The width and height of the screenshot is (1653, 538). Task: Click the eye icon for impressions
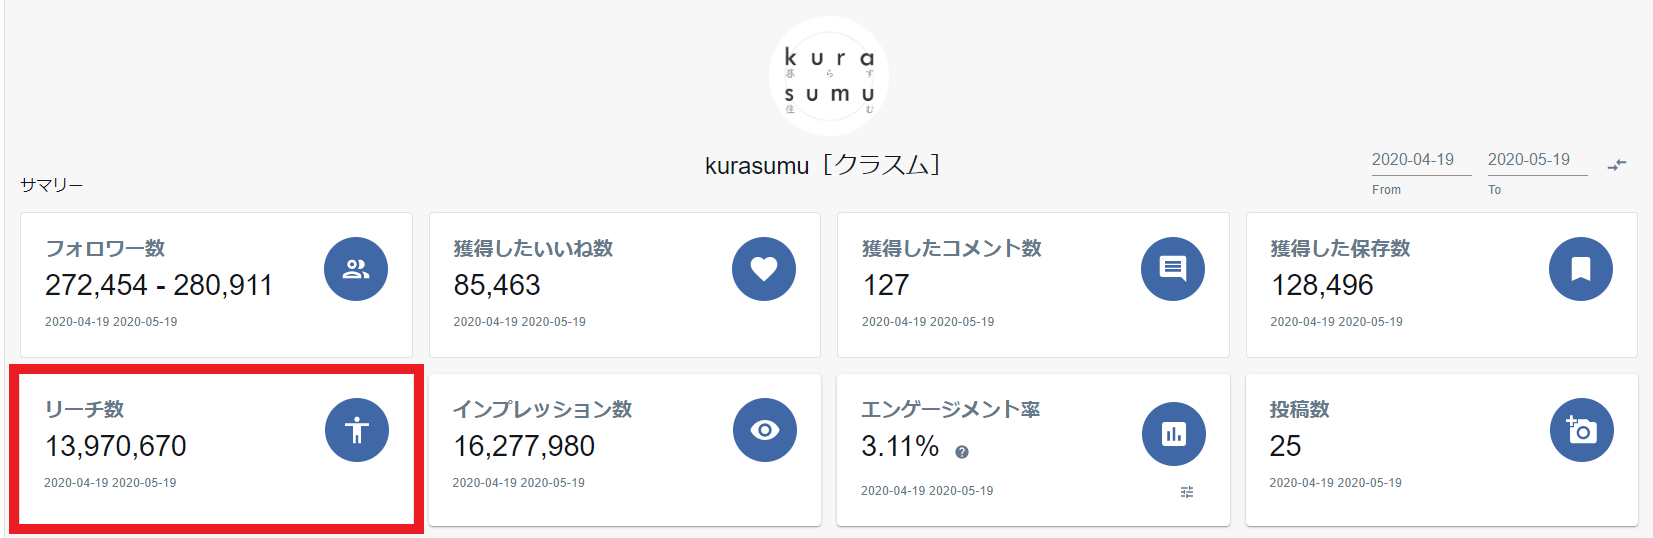pos(765,430)
